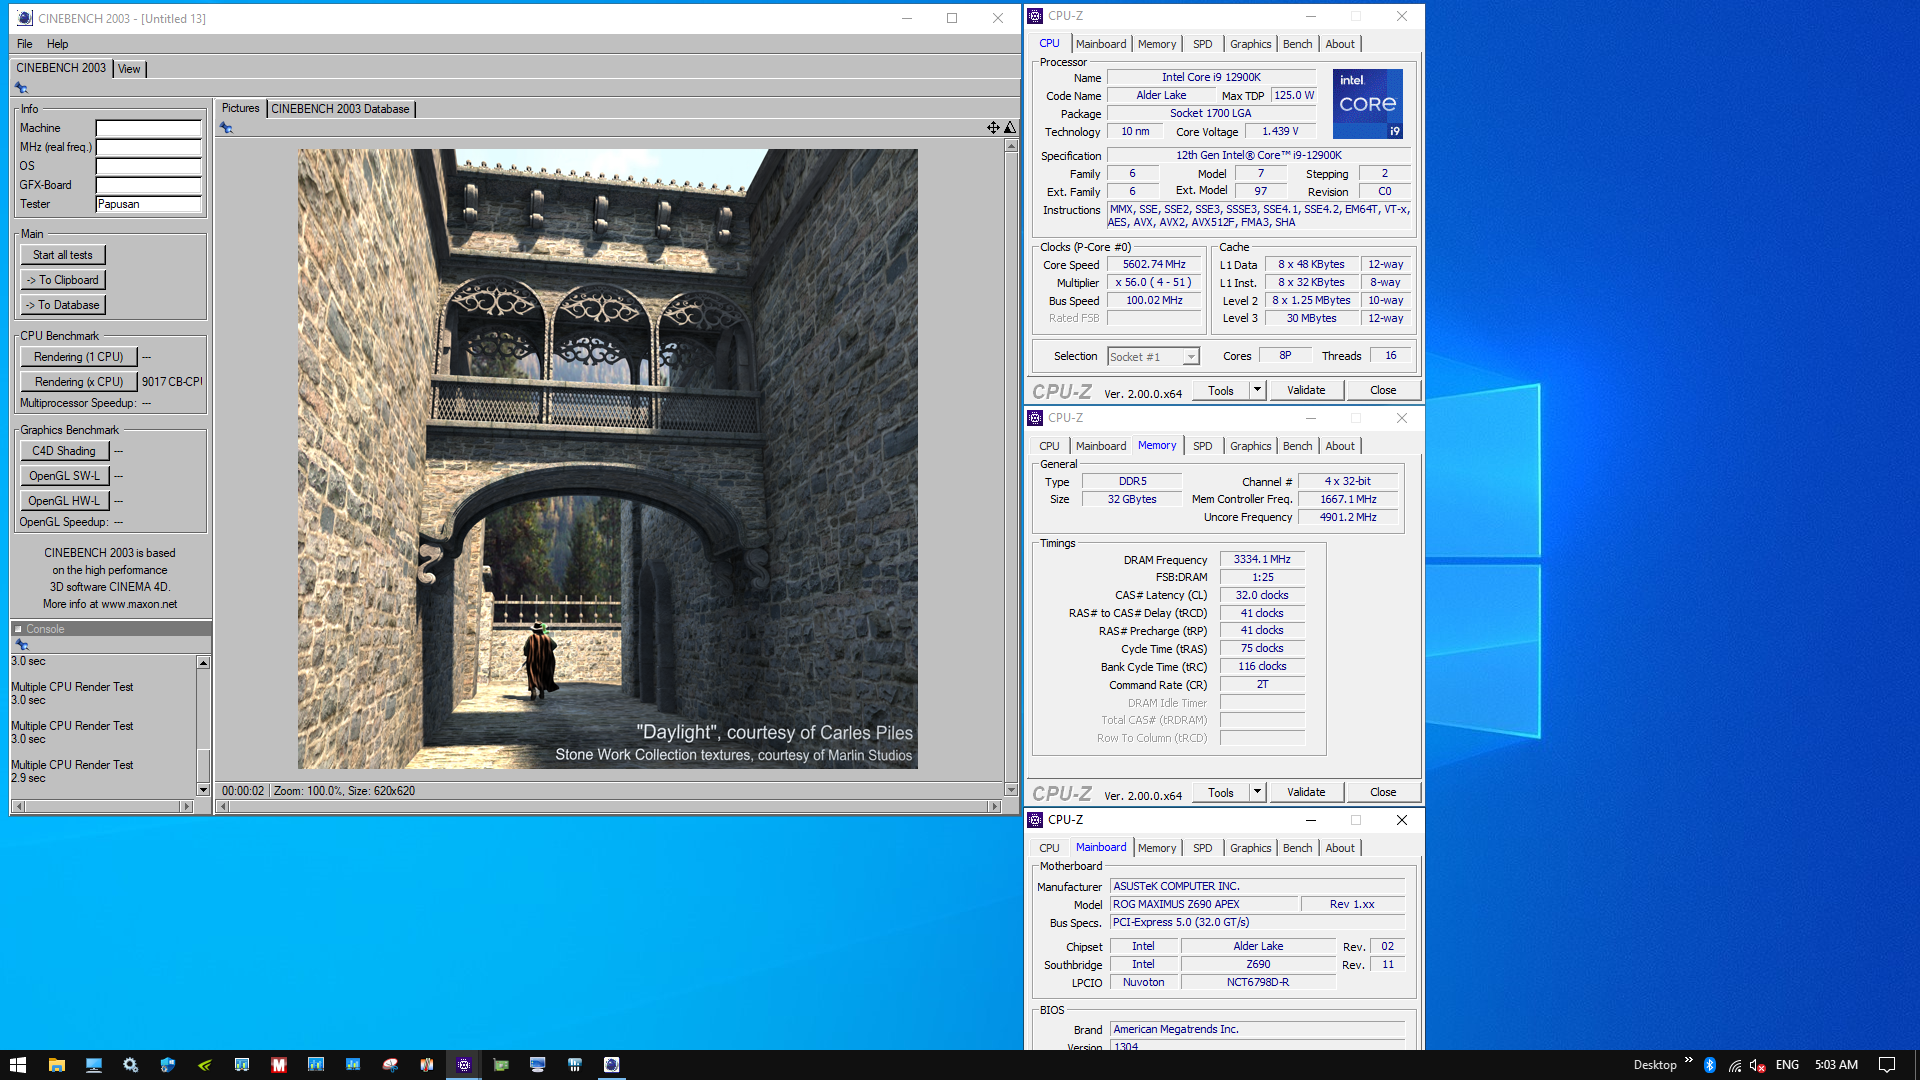Click the To Clipboard button
Viewport: 1920px width, 1080px height.
pos(62,280)
